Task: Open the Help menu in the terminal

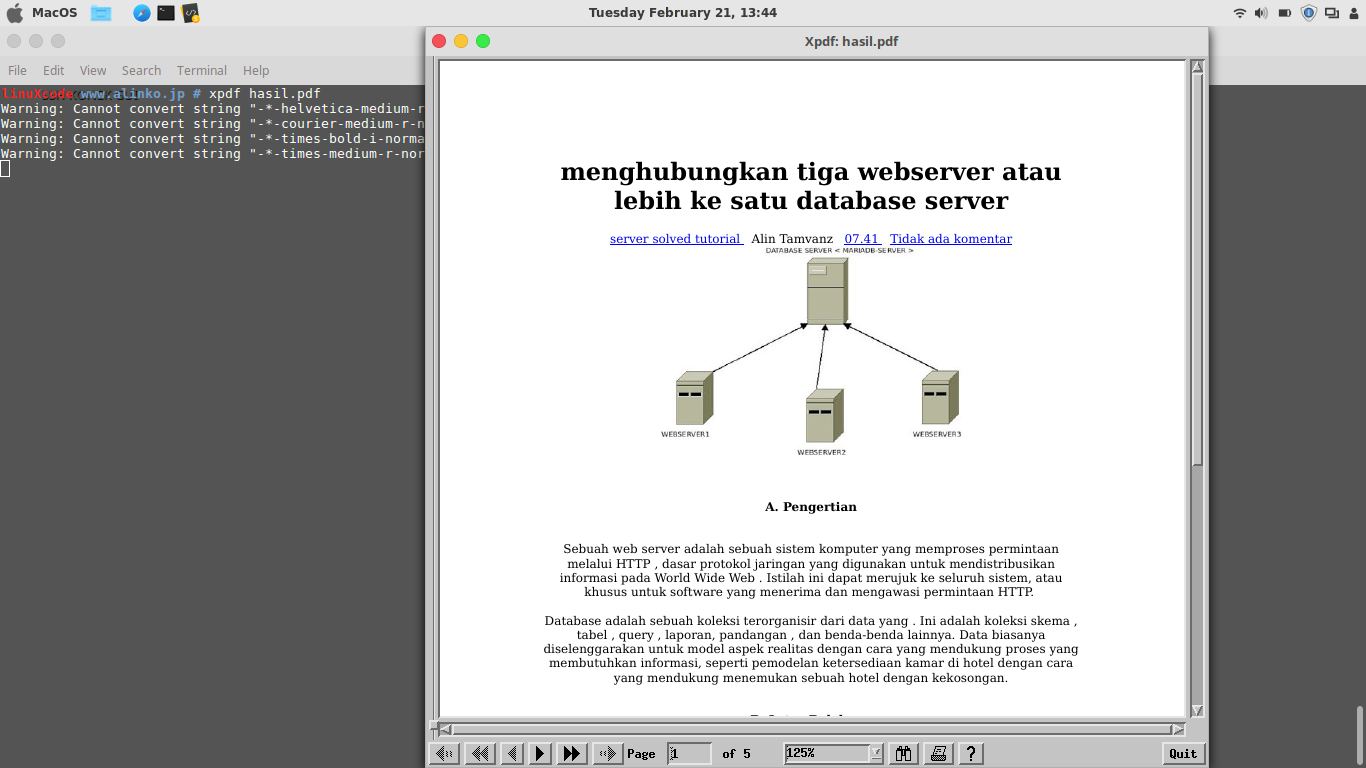Action: pos(256,71)
